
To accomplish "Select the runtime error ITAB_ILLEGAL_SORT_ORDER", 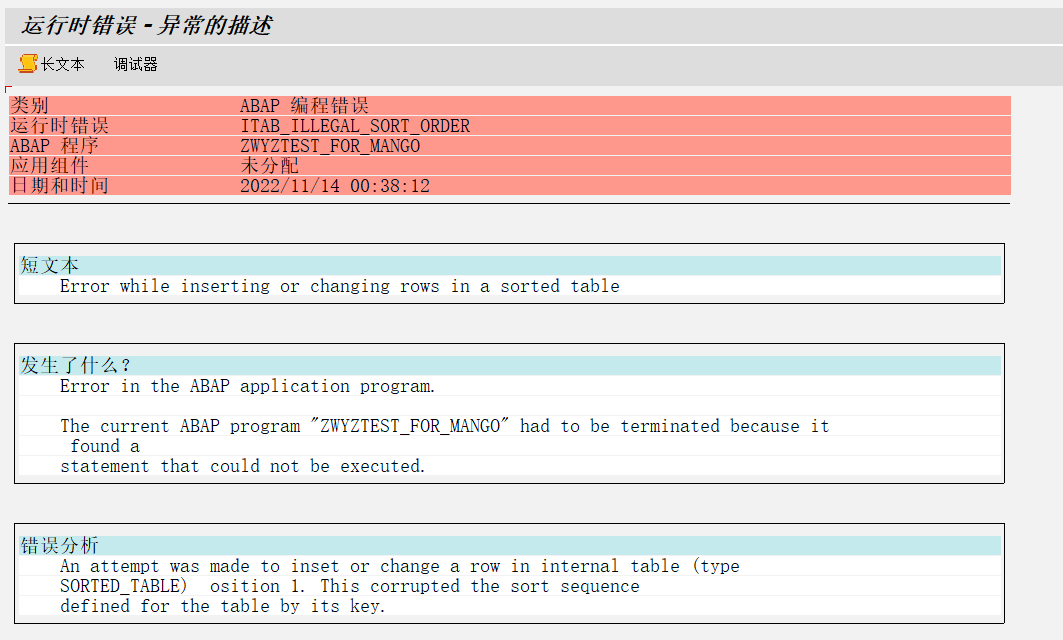I will pyautogui.click(x=355, y=125).
